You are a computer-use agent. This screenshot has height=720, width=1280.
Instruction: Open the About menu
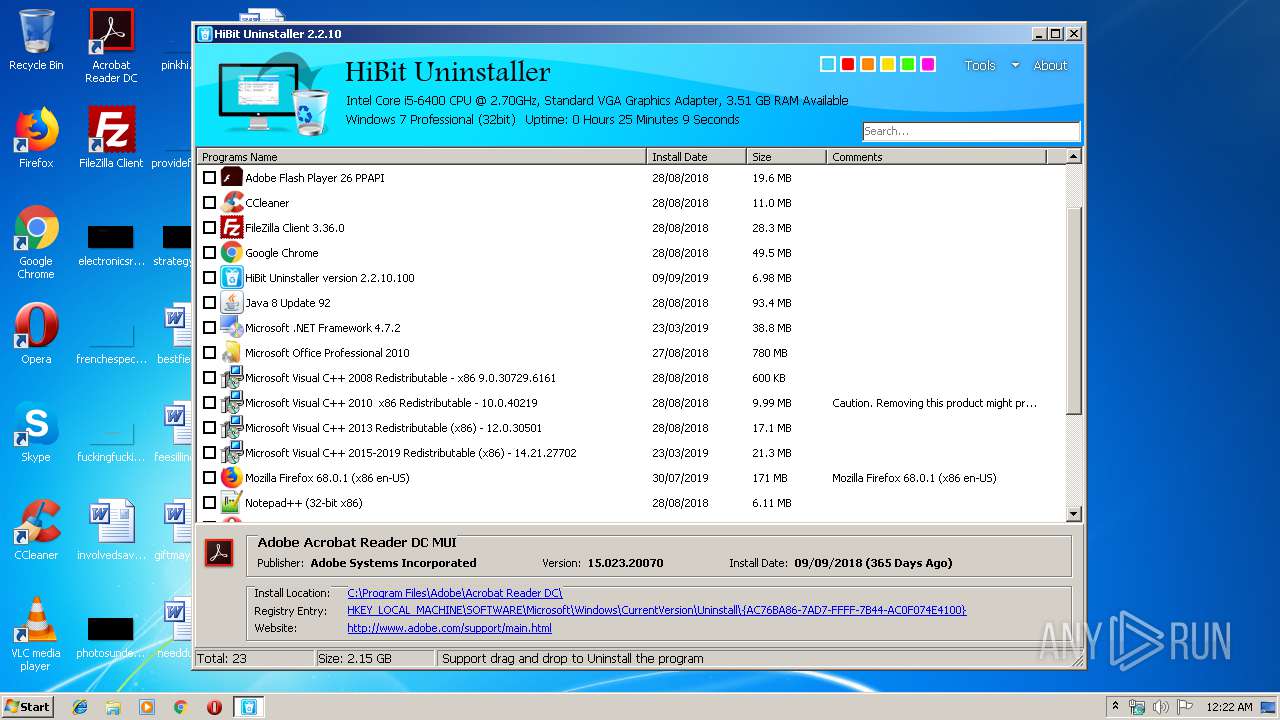click(x=1050, y=65)
